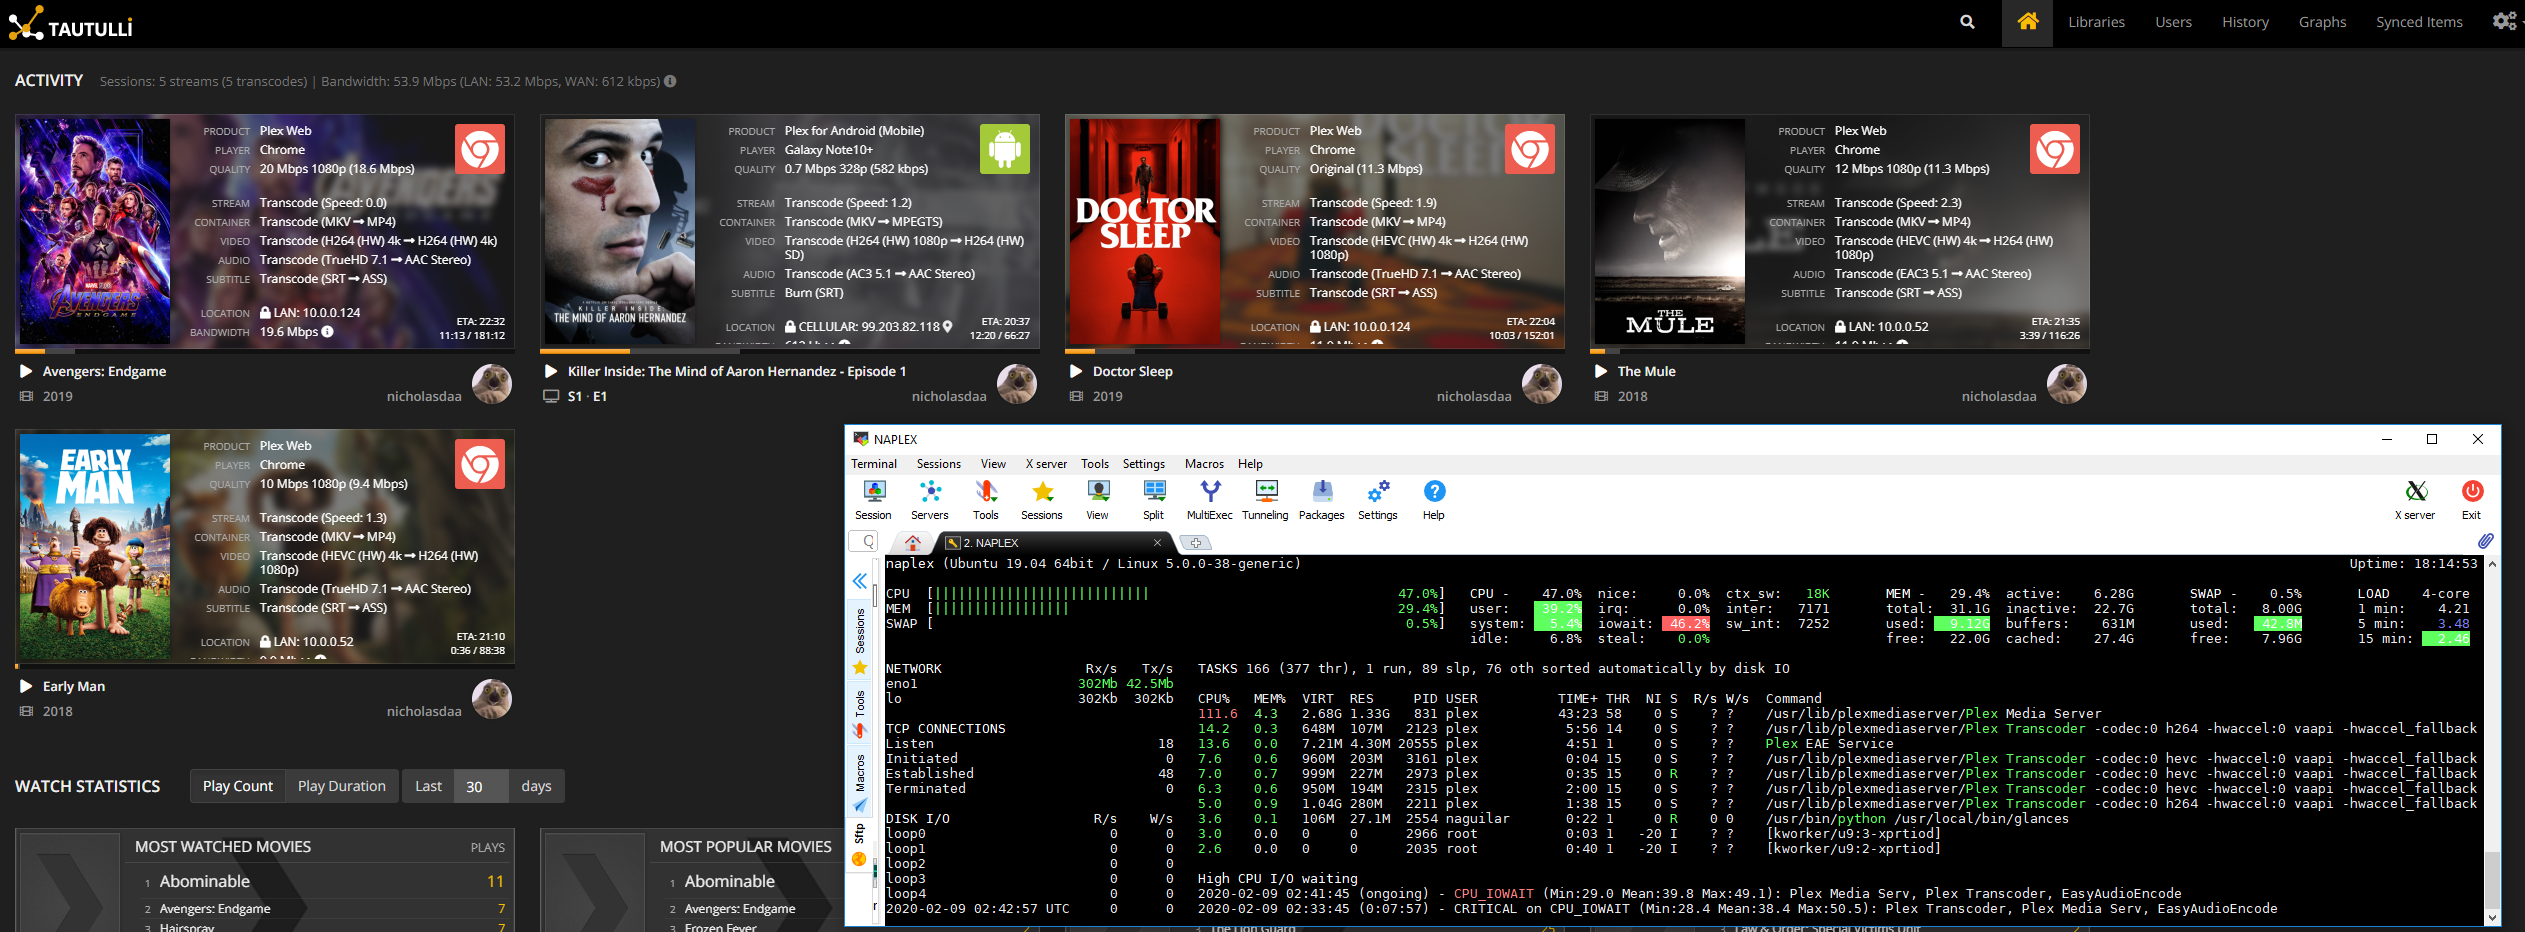This screenshot has width=2525, height=932.
Task: Open Sftp side tab in NAPLEX sidebar
Action: (x=860, y=844)
